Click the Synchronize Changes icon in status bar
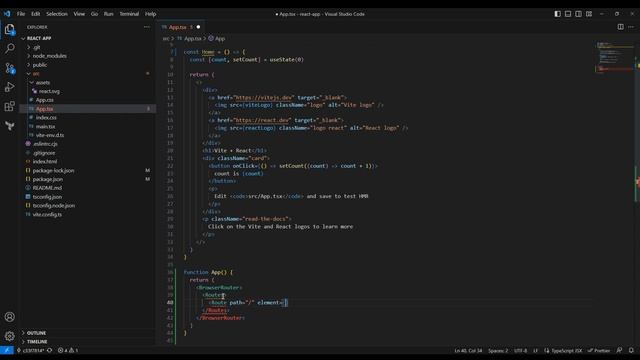The width and height of the screenshot is (640, 360). click(x=49, y=350)
